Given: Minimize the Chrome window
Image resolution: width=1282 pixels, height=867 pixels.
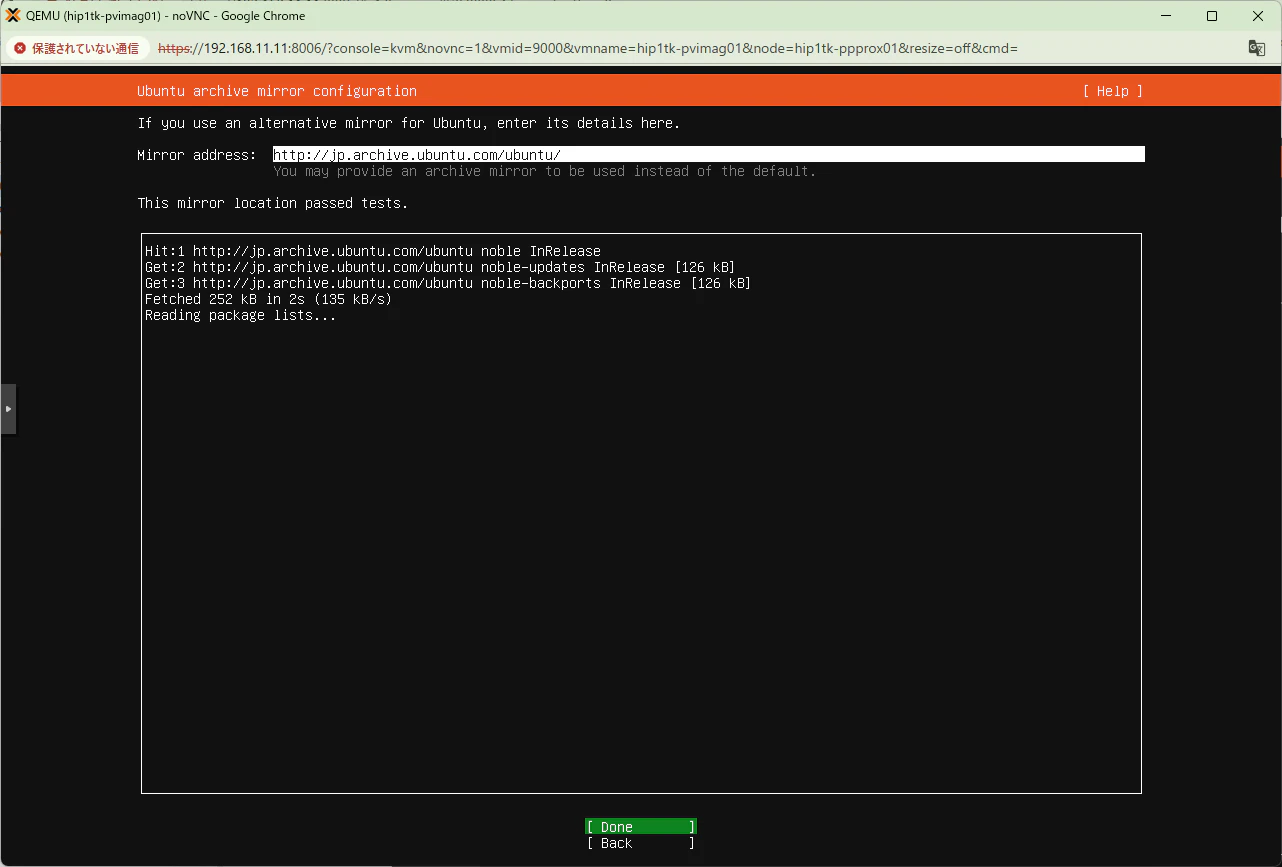Looking at the screenshot, I should [1166, 15].
